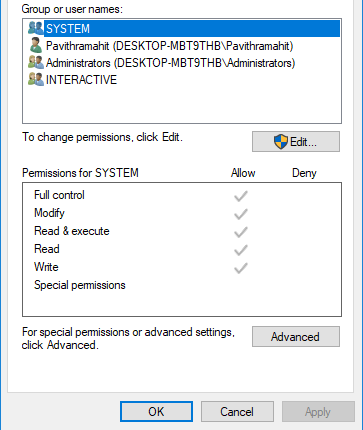
Task: Click Read & execute Allow checkmark
Action: pos(241,232)
